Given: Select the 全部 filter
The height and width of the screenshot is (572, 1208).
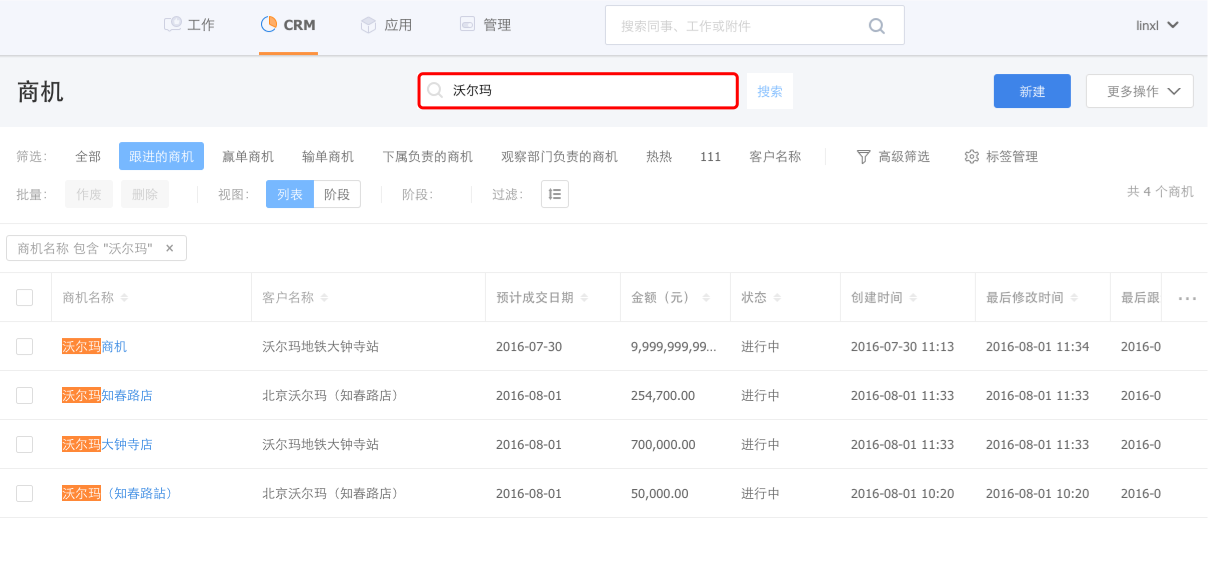Looking at the screenshot, I should (x=88, y=156).
